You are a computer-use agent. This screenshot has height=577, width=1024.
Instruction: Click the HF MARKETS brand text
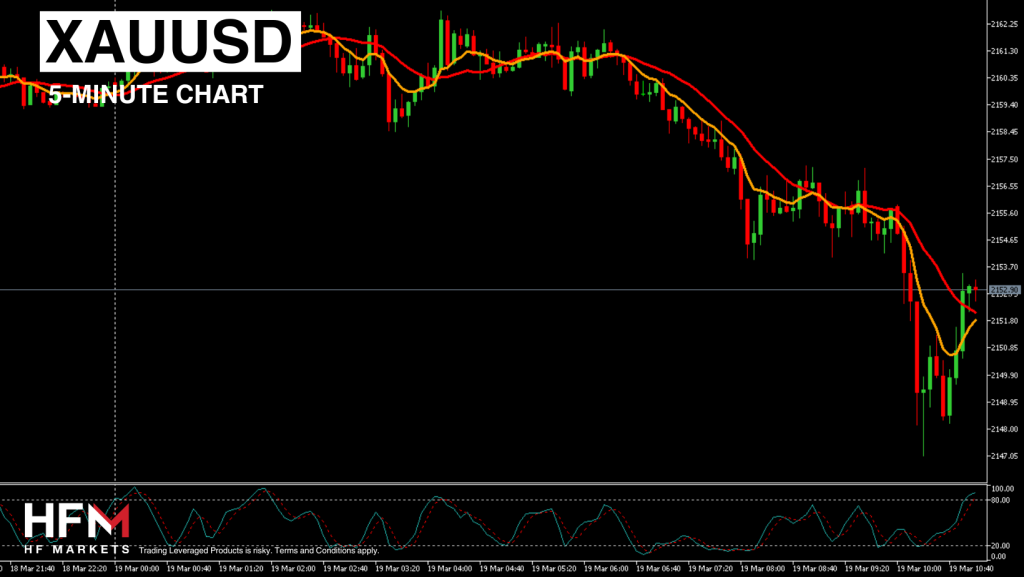pyautogui.click(x=76, y=549)
